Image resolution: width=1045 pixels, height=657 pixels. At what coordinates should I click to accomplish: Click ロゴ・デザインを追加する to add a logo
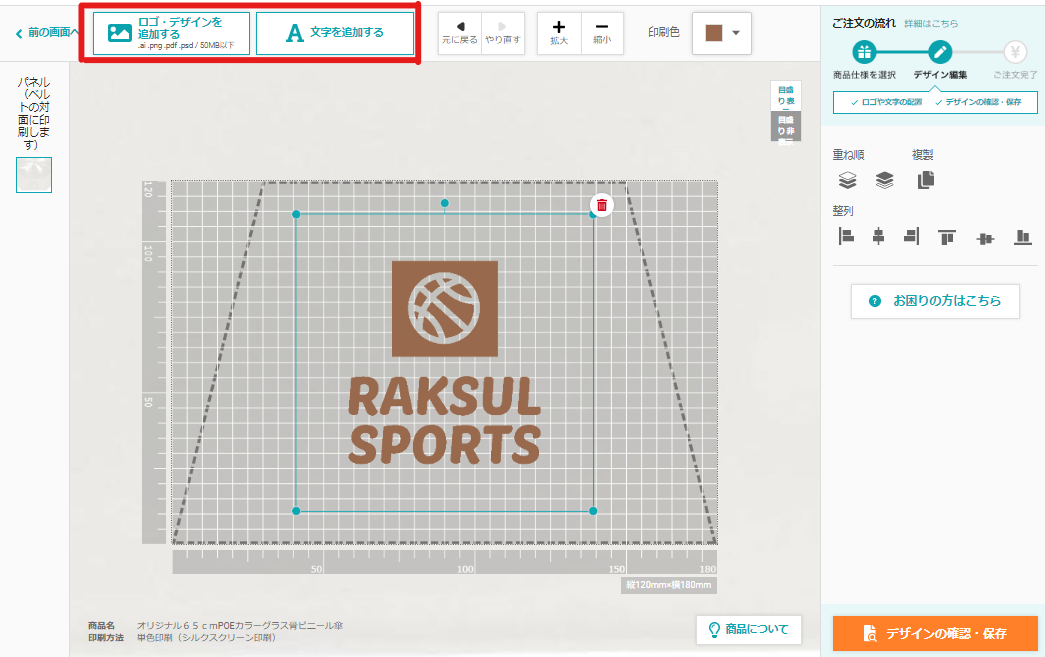pyautogui.click(x=171, y=33)
